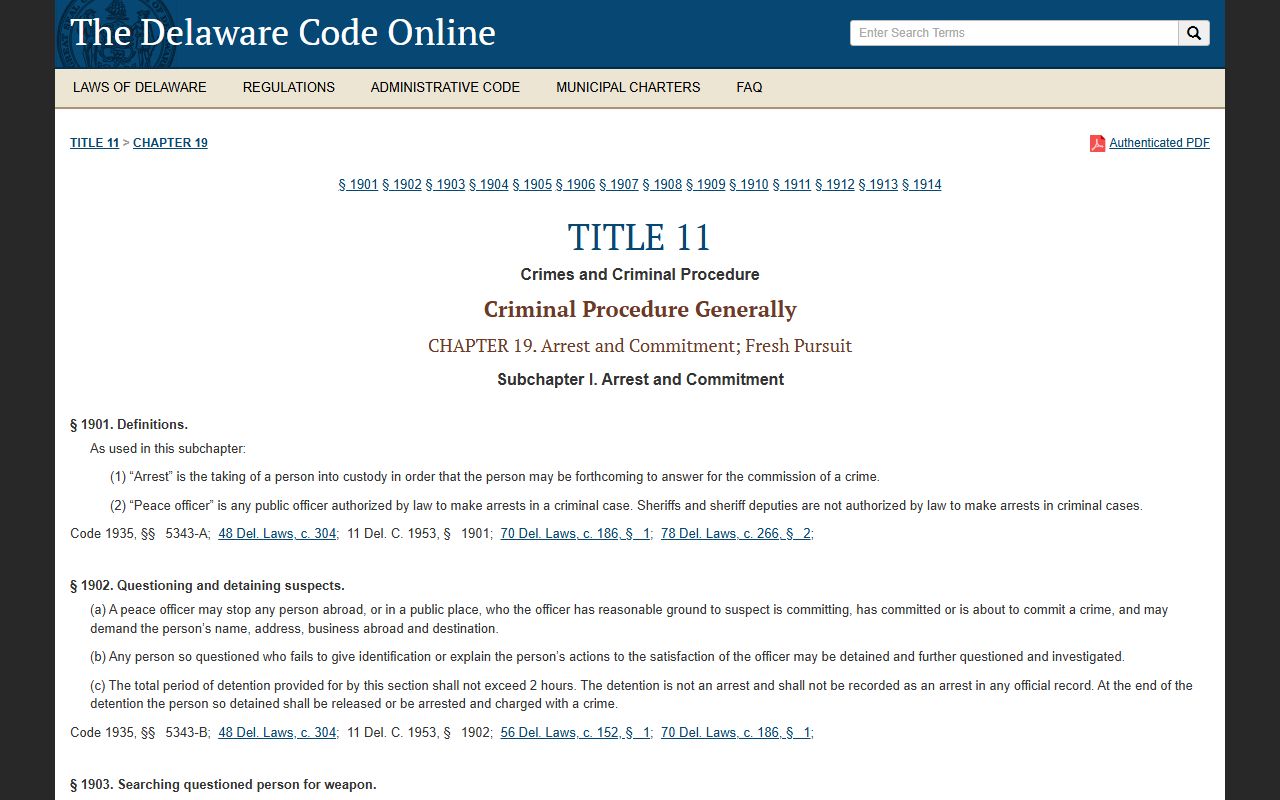Go to CHAPTER 19 breadcrumb link
The height and width of the screenshot is (800, 1280).
click(x=170, y=143)
